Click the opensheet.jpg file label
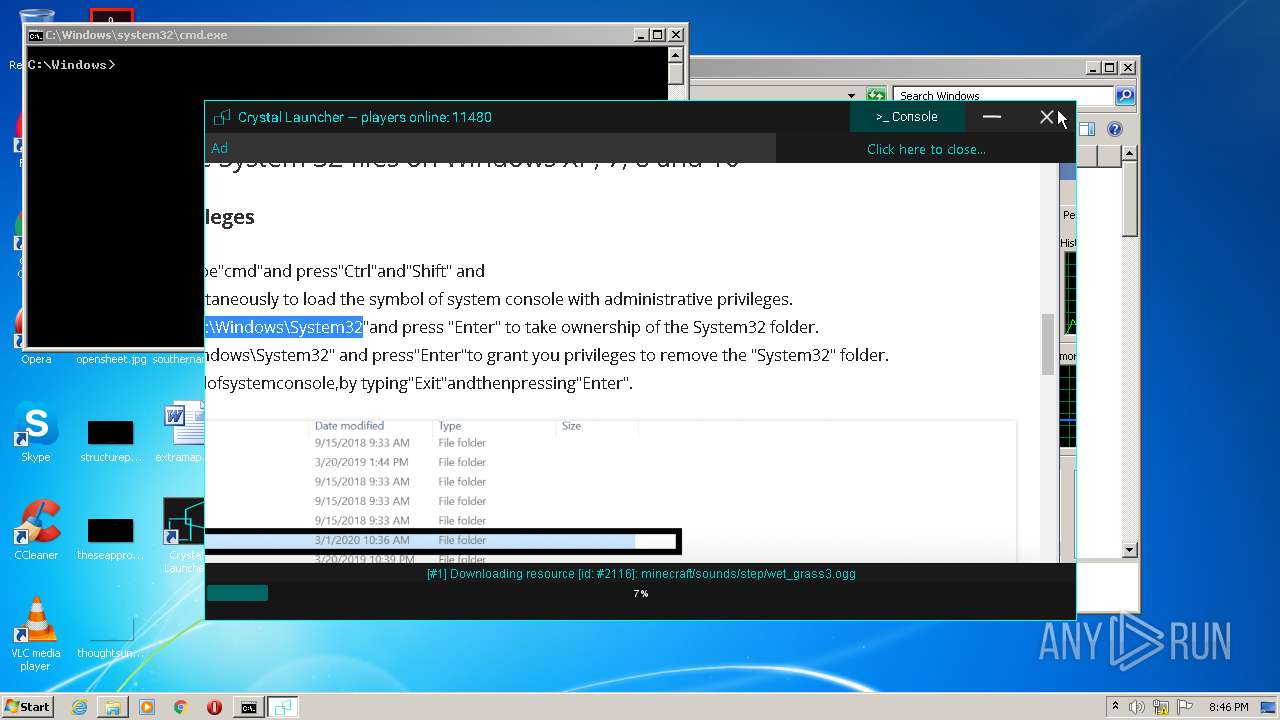The width and height of the screenshot is (1280, 720). pos(111,359)
